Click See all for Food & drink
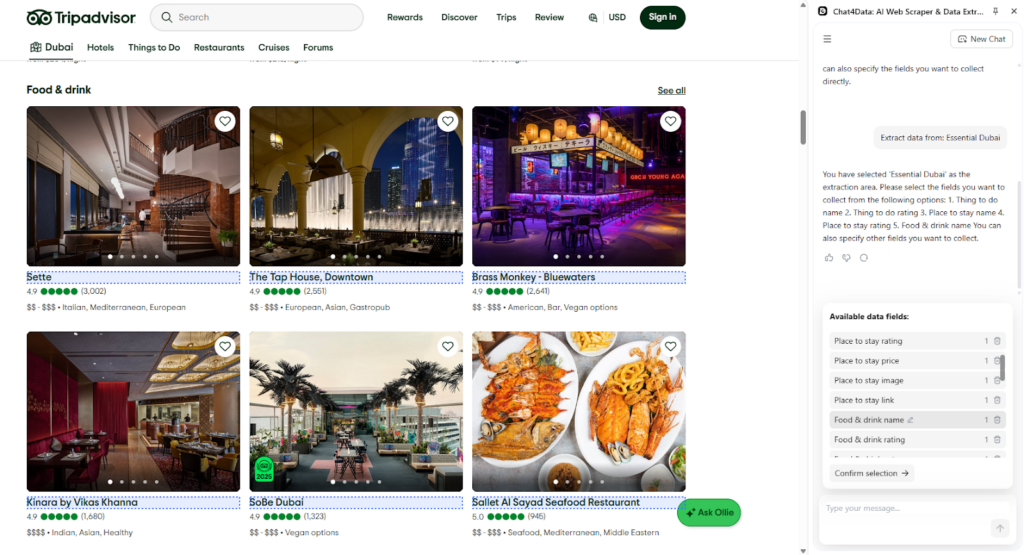Viewport: 1024px width, 555px height. [x=671, y=91]
